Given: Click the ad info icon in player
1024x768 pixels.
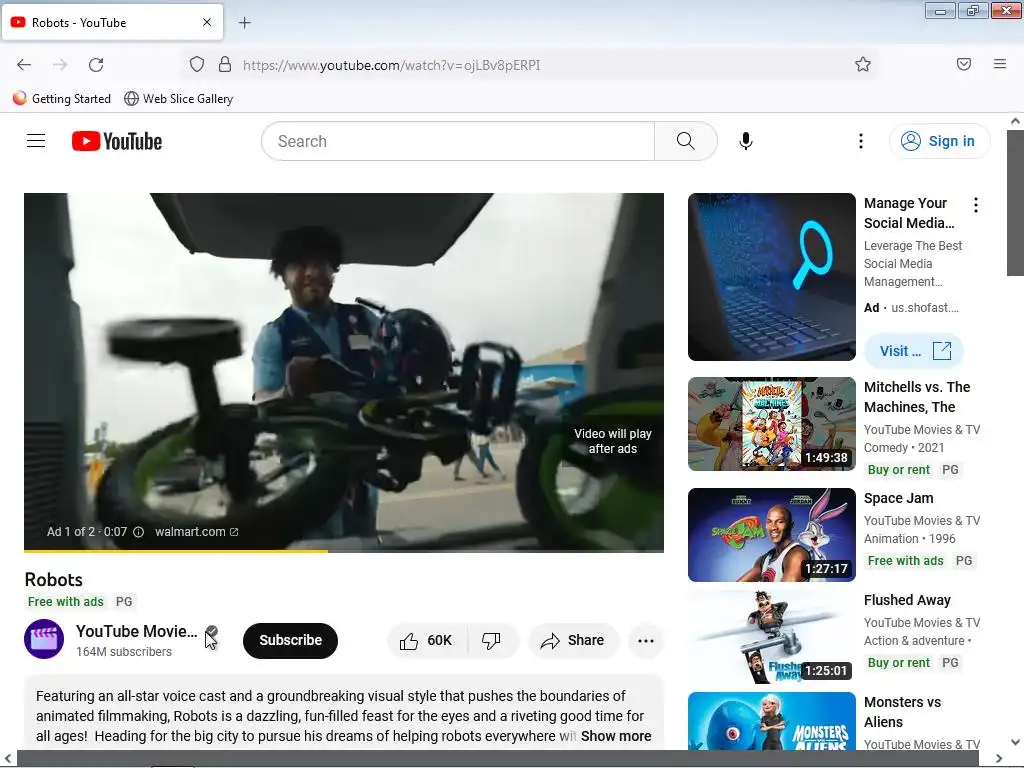Looking at the screenshot, I should point(138,532).
